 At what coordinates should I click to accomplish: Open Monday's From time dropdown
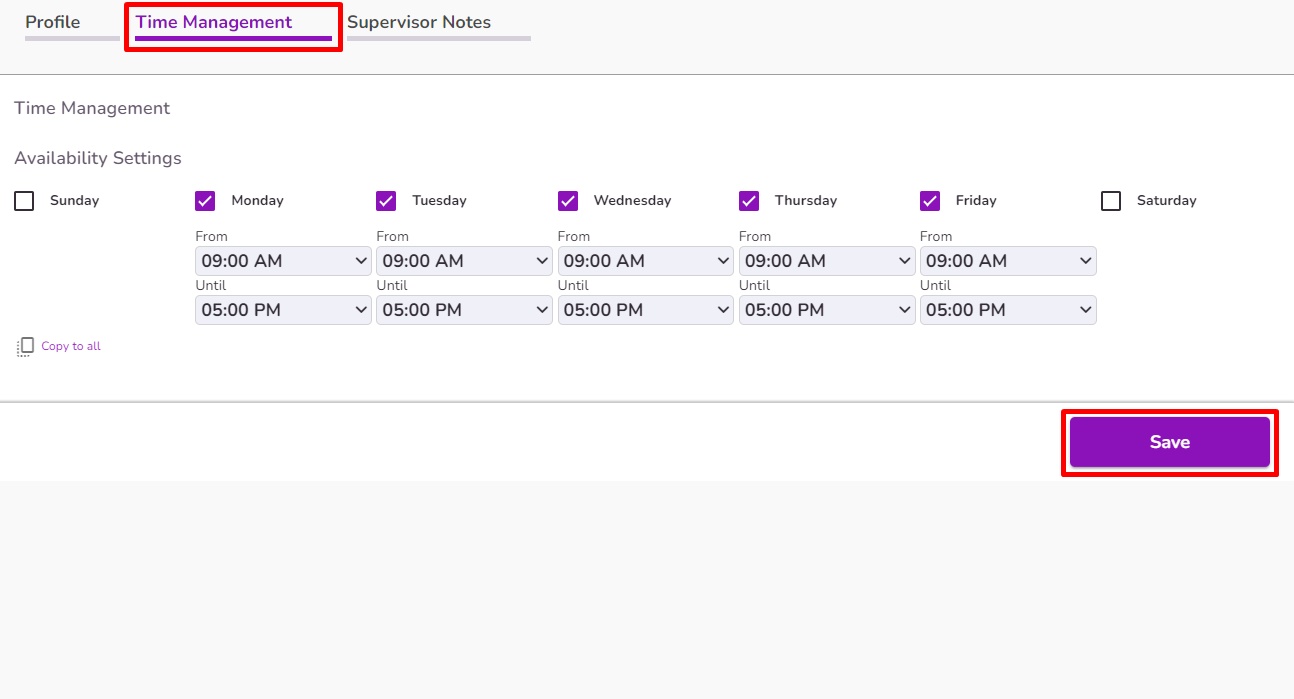(x=282, y=260)
